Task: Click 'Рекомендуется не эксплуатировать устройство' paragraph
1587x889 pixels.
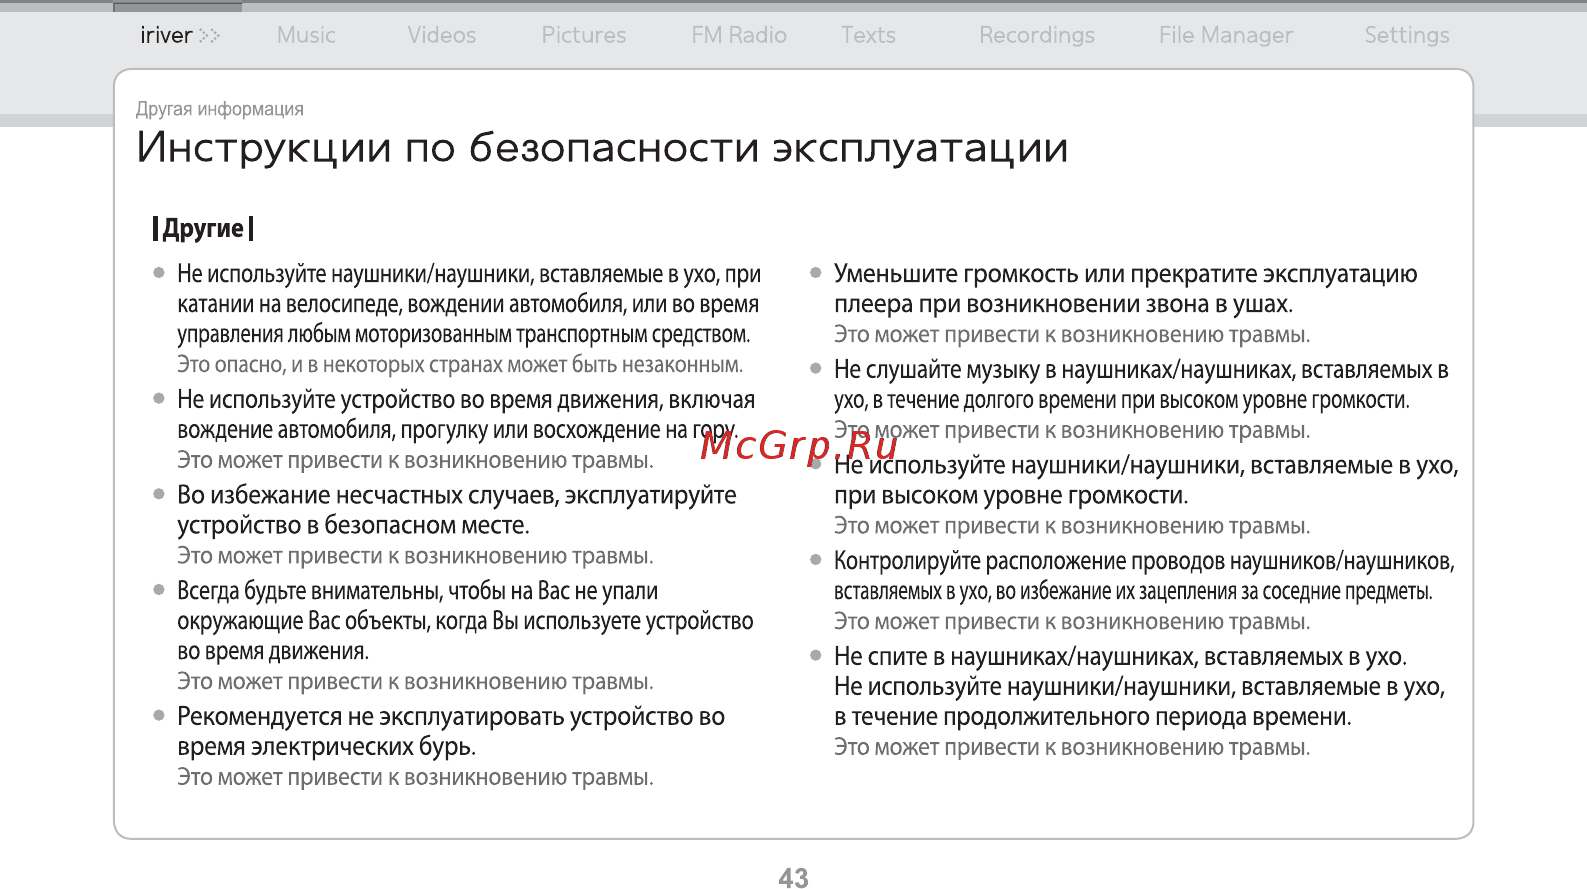Action: (451, 732)
